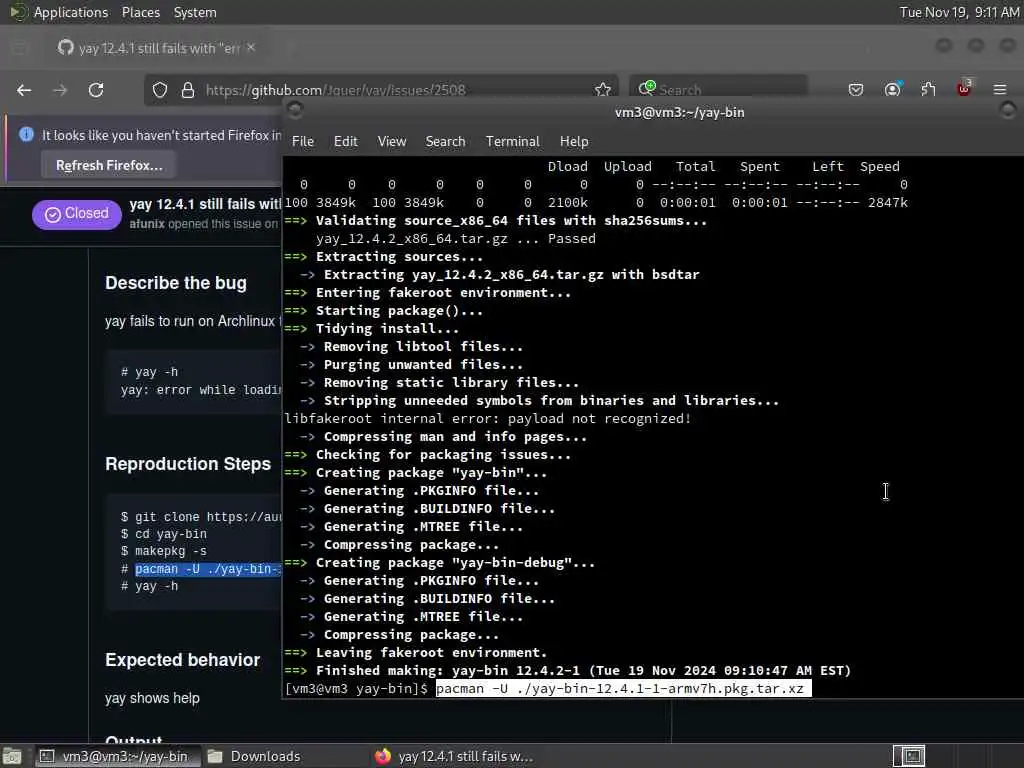Bookmark this page with star icon

point(603,89)
